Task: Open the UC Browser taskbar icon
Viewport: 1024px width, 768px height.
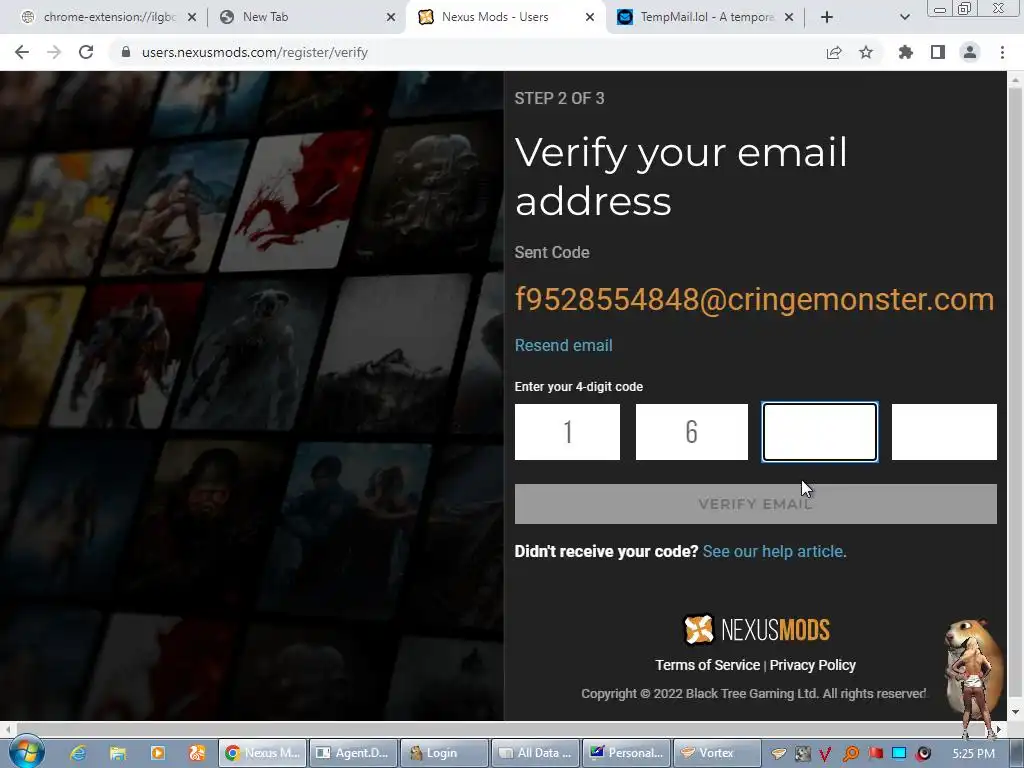Action: [197, 753]
